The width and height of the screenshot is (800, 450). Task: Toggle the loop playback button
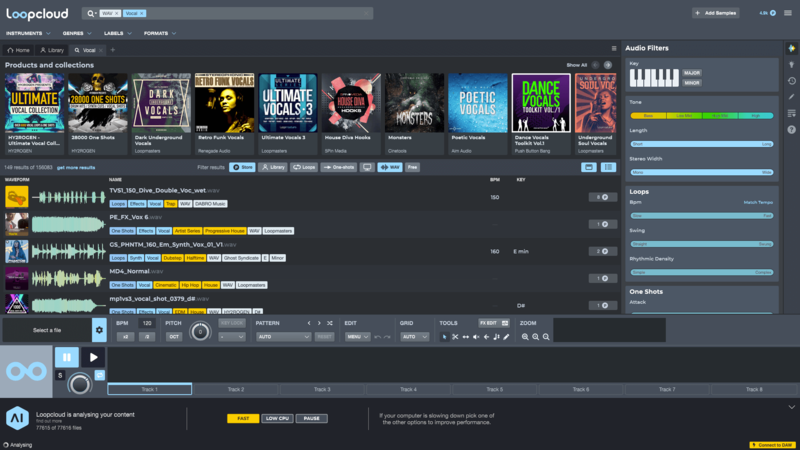[99, 375]
